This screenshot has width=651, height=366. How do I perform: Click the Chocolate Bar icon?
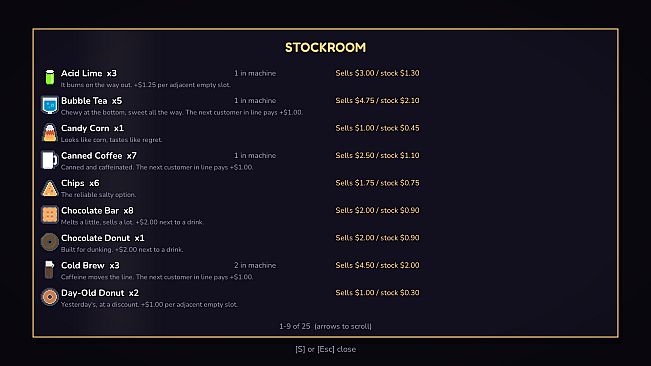50,215
